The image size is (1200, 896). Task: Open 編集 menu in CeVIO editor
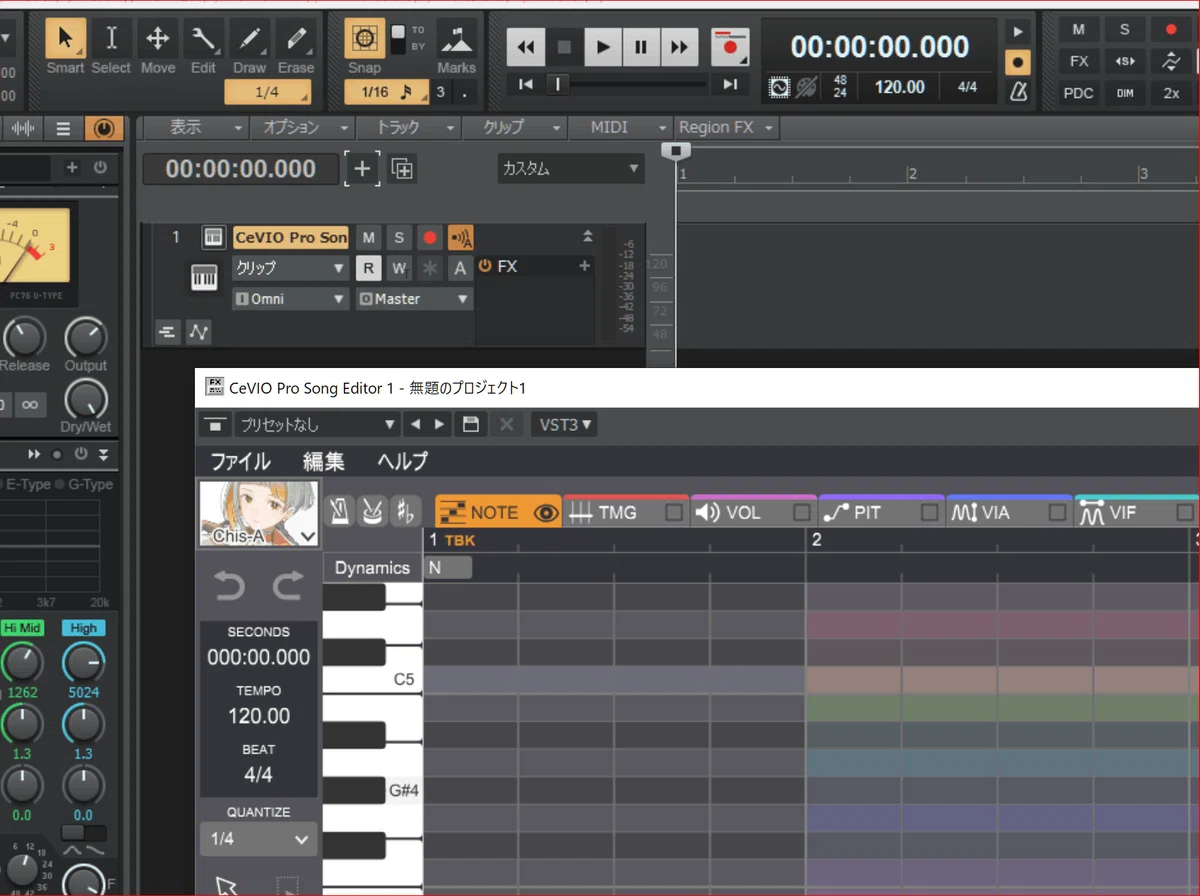coord(324,461)
